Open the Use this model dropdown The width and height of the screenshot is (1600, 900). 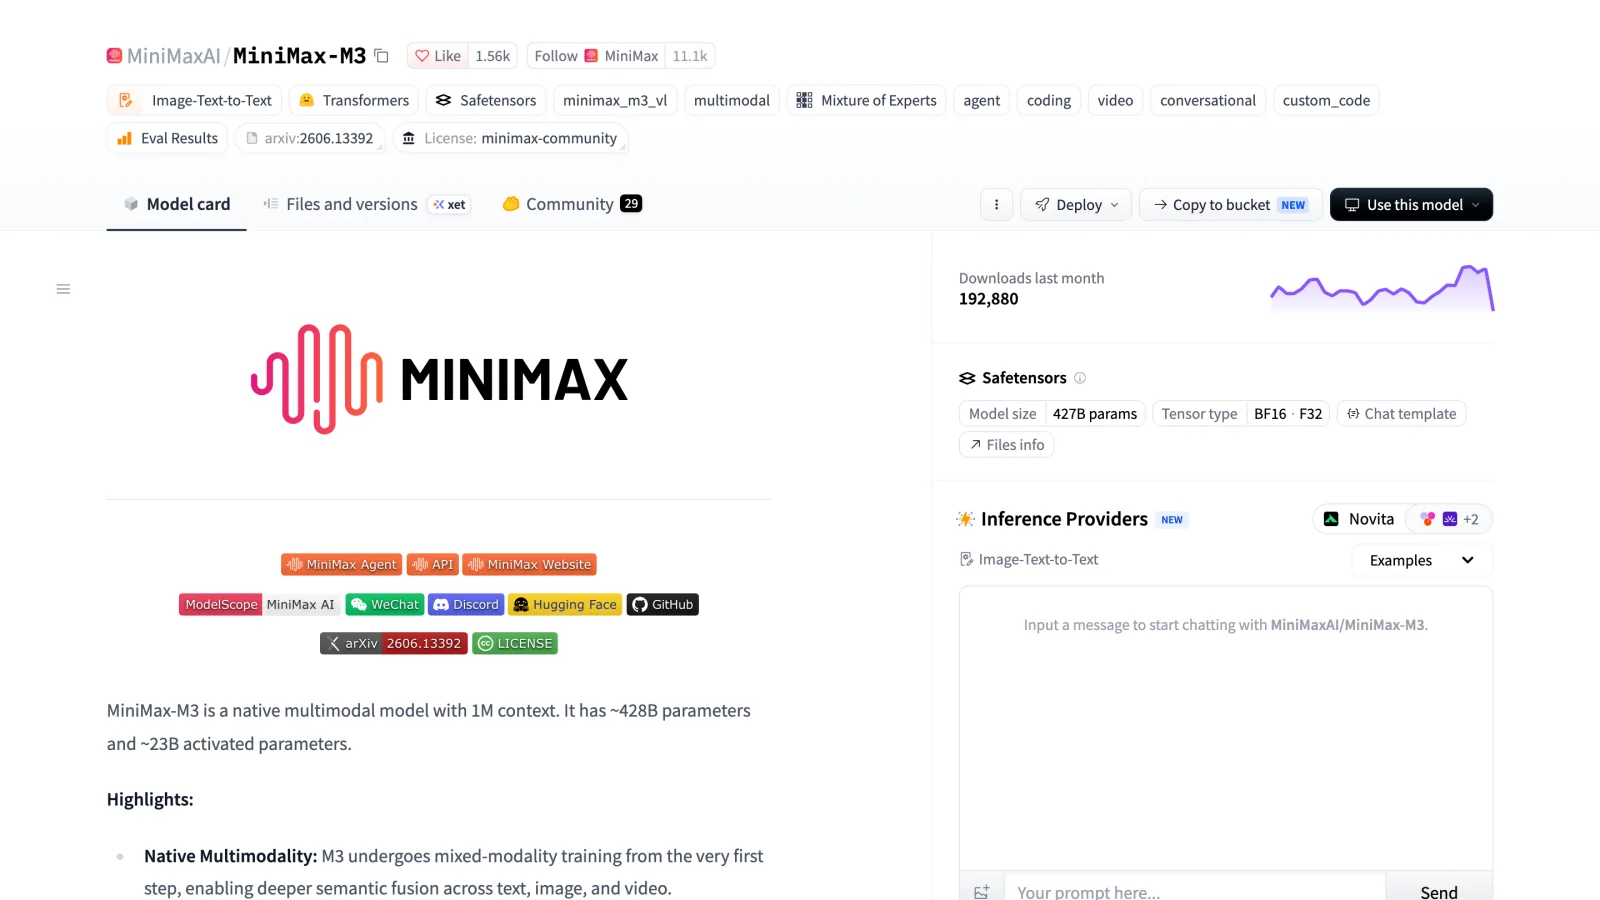[x=1411, y=205]
